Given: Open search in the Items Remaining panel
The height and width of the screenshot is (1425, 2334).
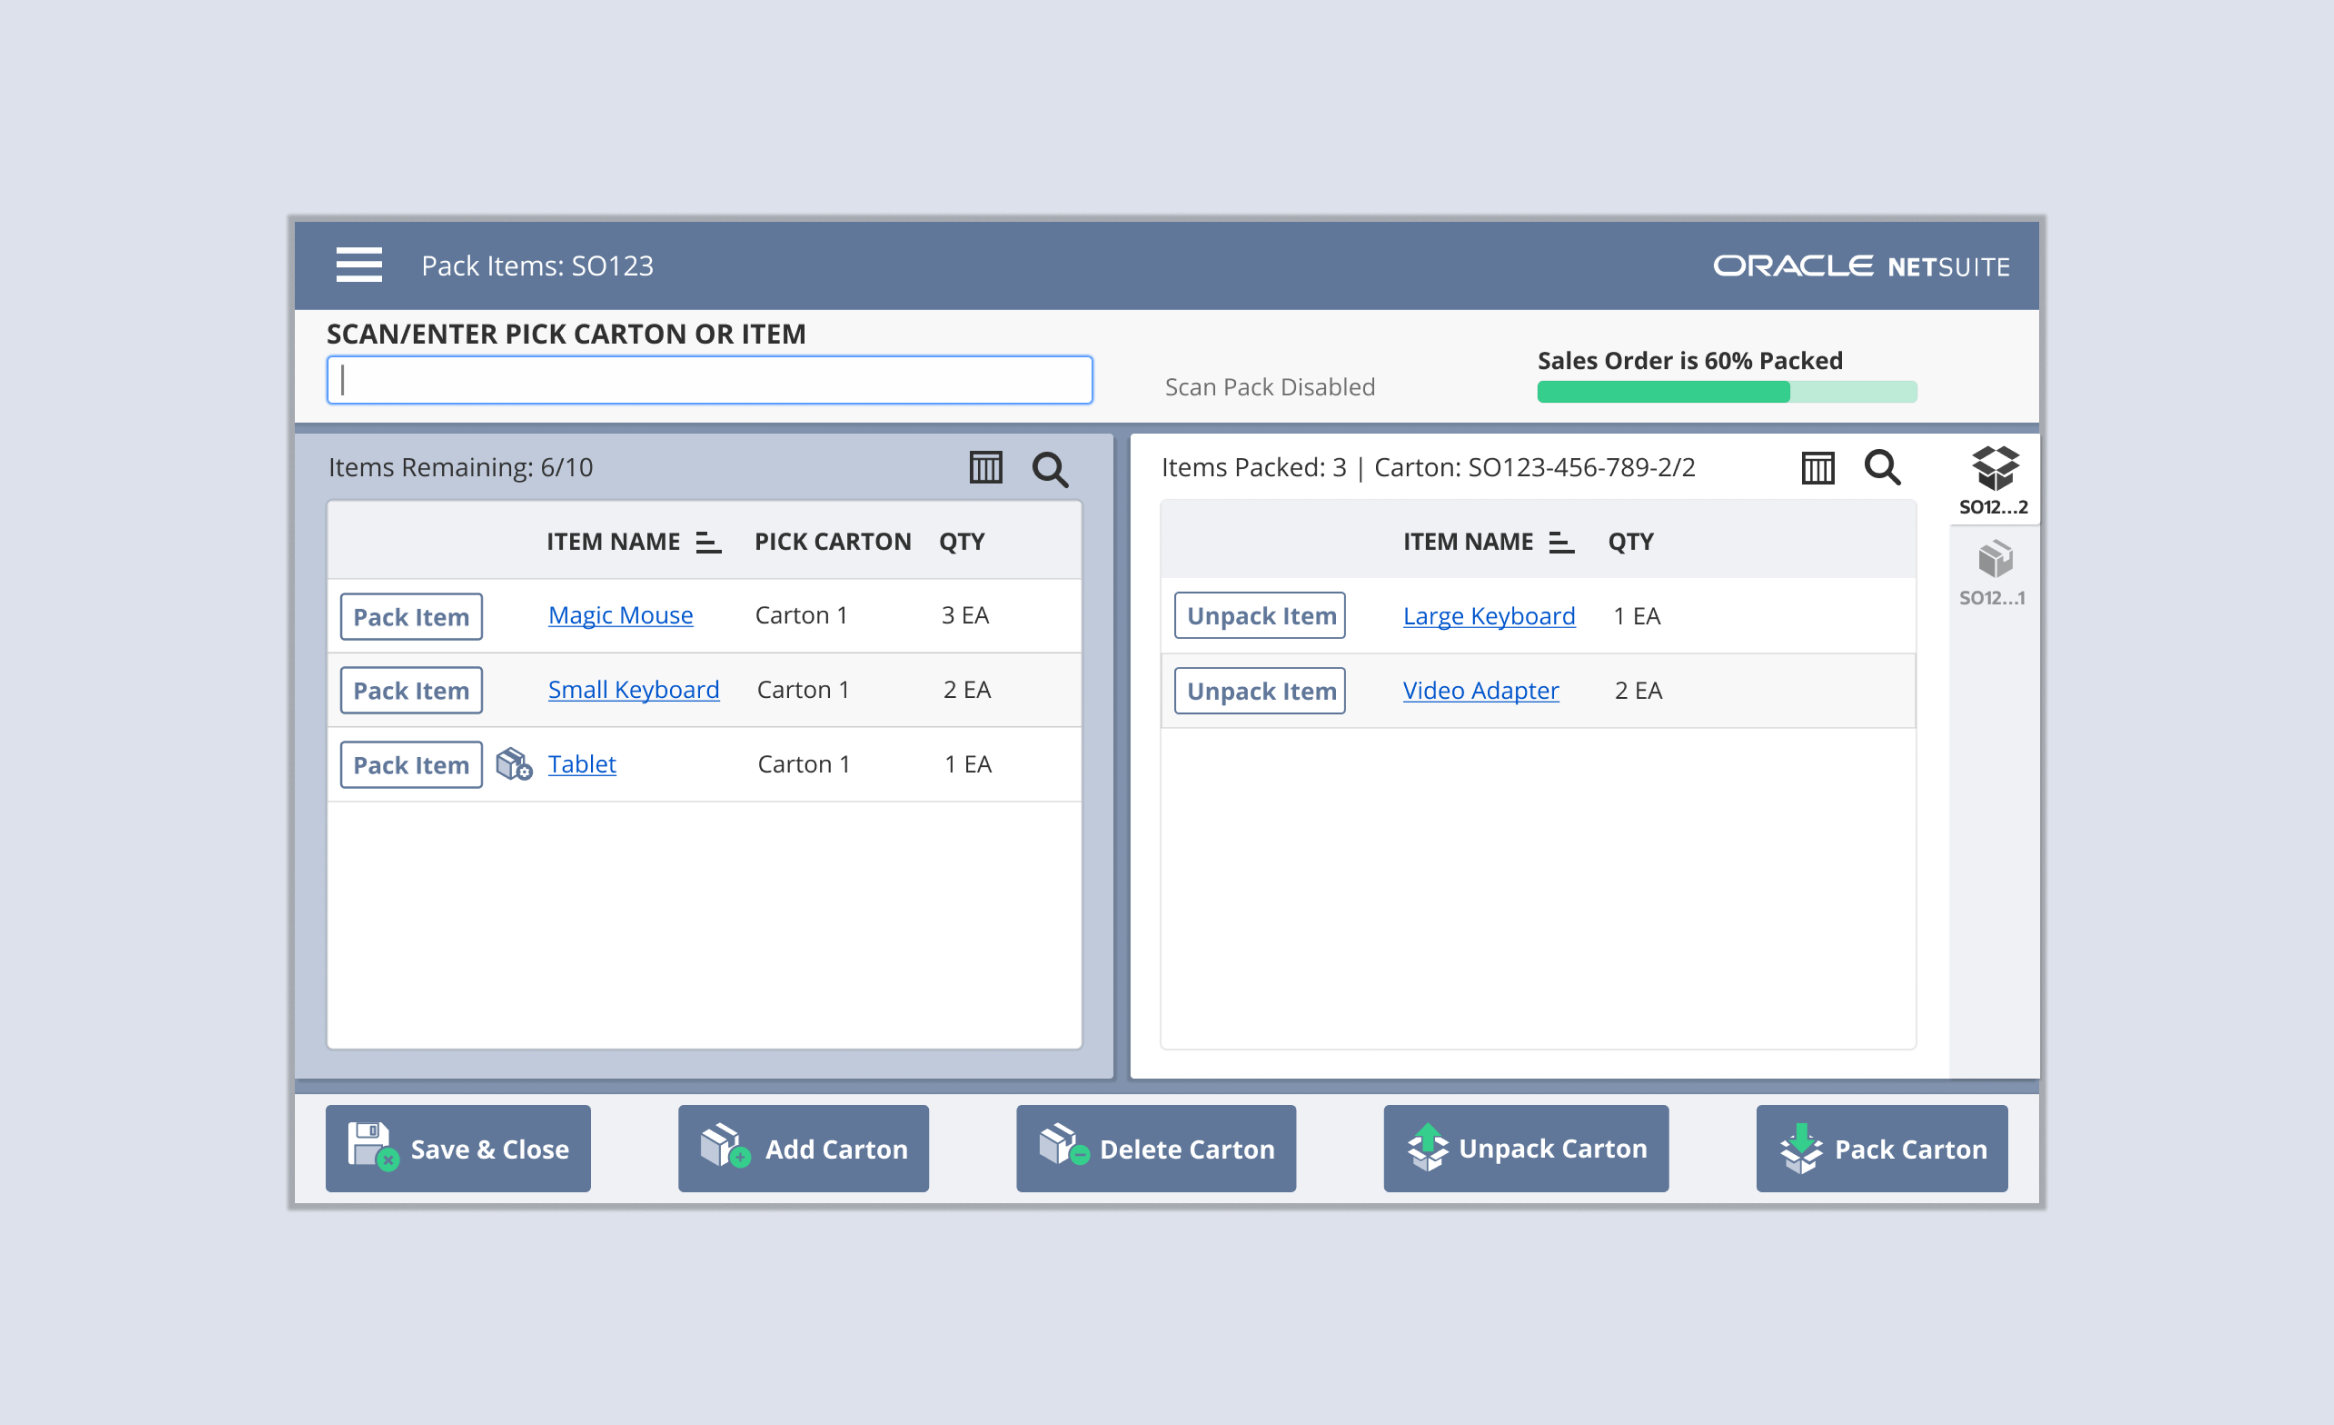Looking at the screenshot, I should [x=1050, y=467].
